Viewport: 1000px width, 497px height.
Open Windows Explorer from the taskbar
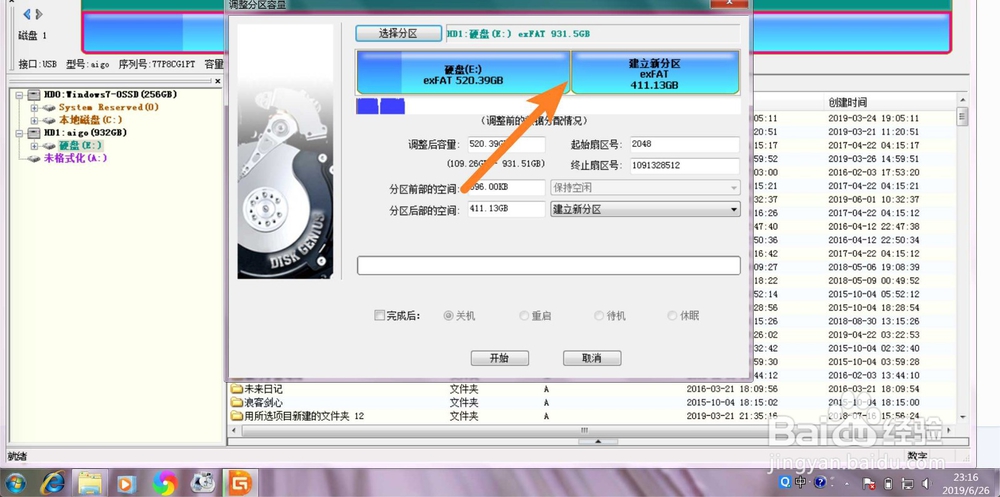pos(90,483)
